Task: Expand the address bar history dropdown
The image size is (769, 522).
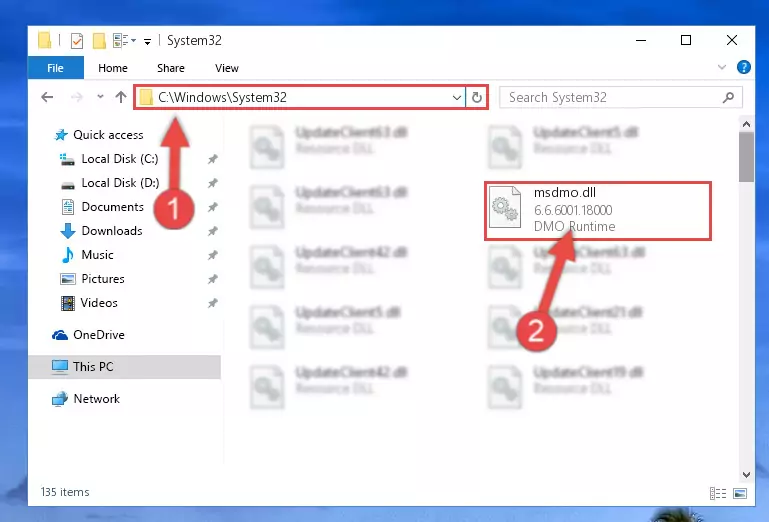Action: [x=457, y=97]
